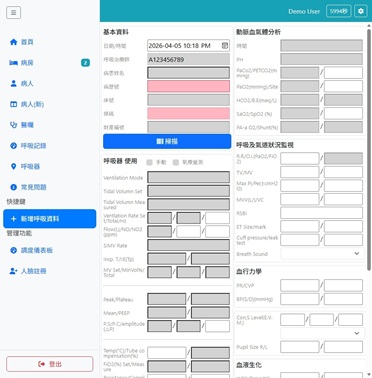Tick the 手動 checkbox
Image resolution: width=372 pixels, height=378 pixels.
point(149,162)
